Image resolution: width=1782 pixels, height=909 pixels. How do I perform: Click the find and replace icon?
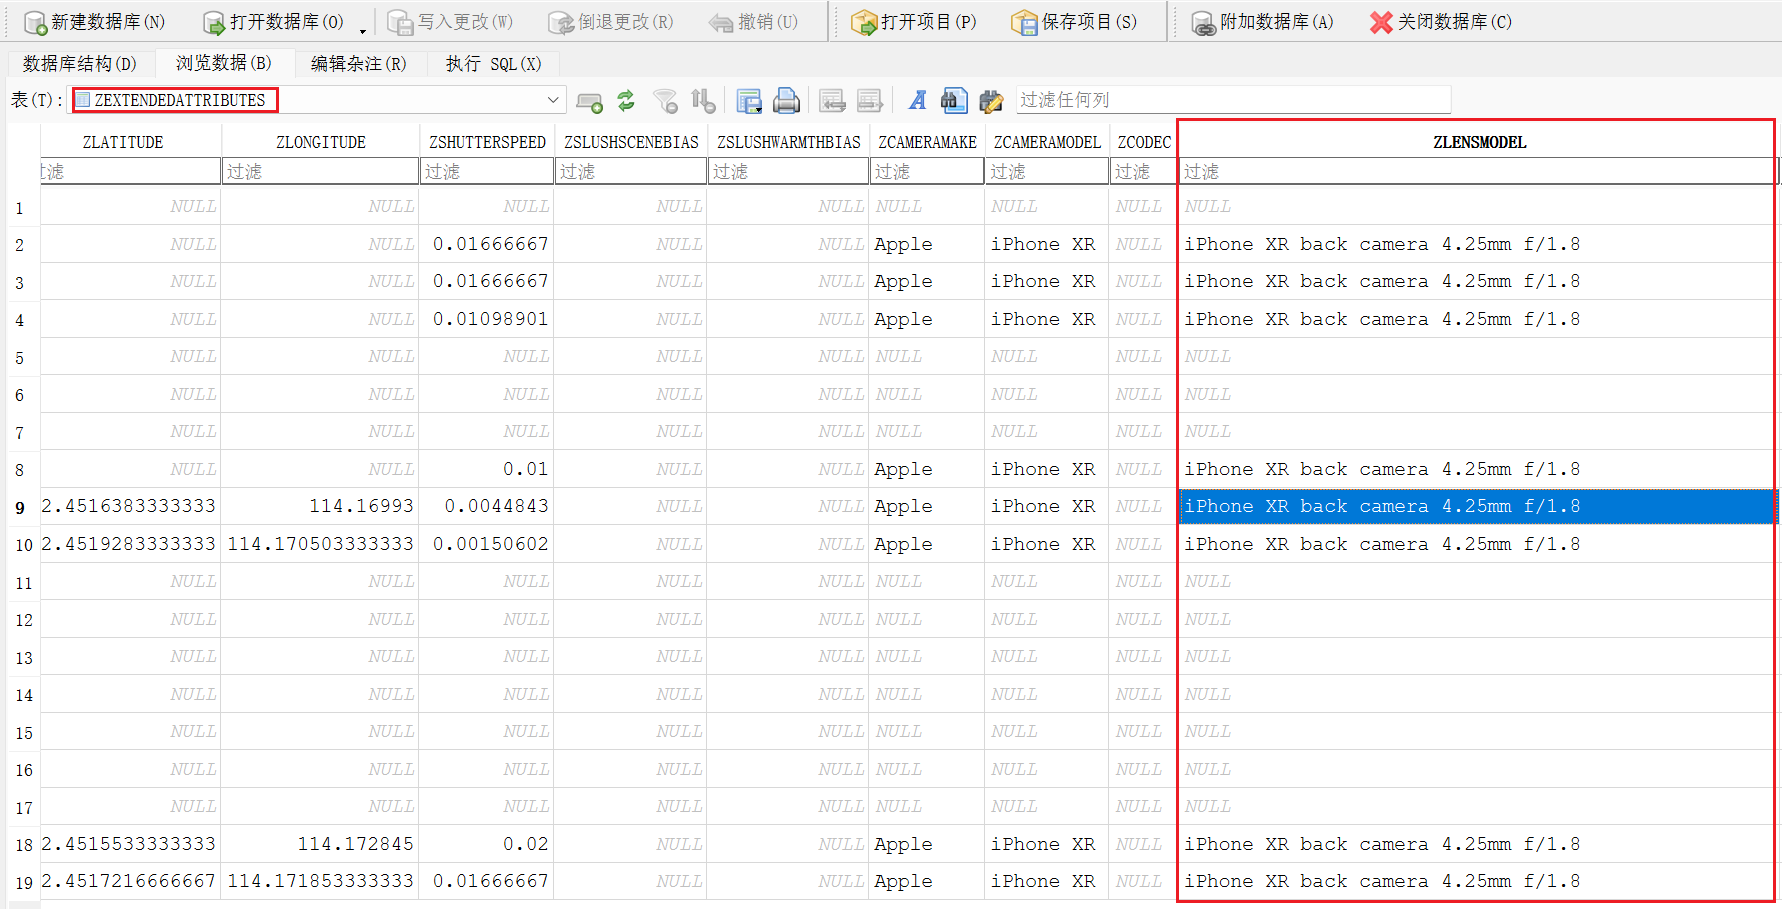point(991,100)
